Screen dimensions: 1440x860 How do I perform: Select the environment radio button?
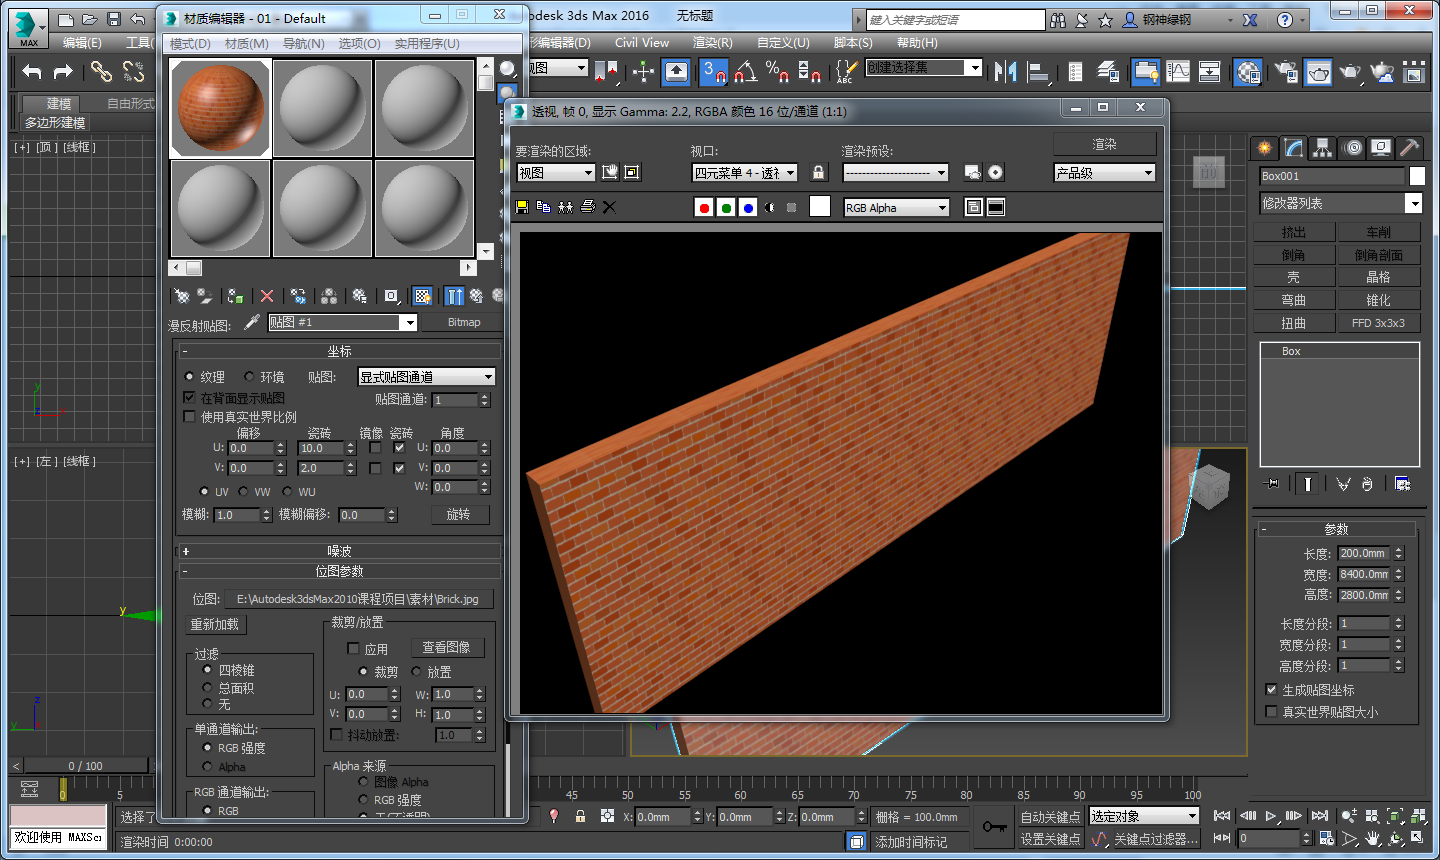coord(249,377)
